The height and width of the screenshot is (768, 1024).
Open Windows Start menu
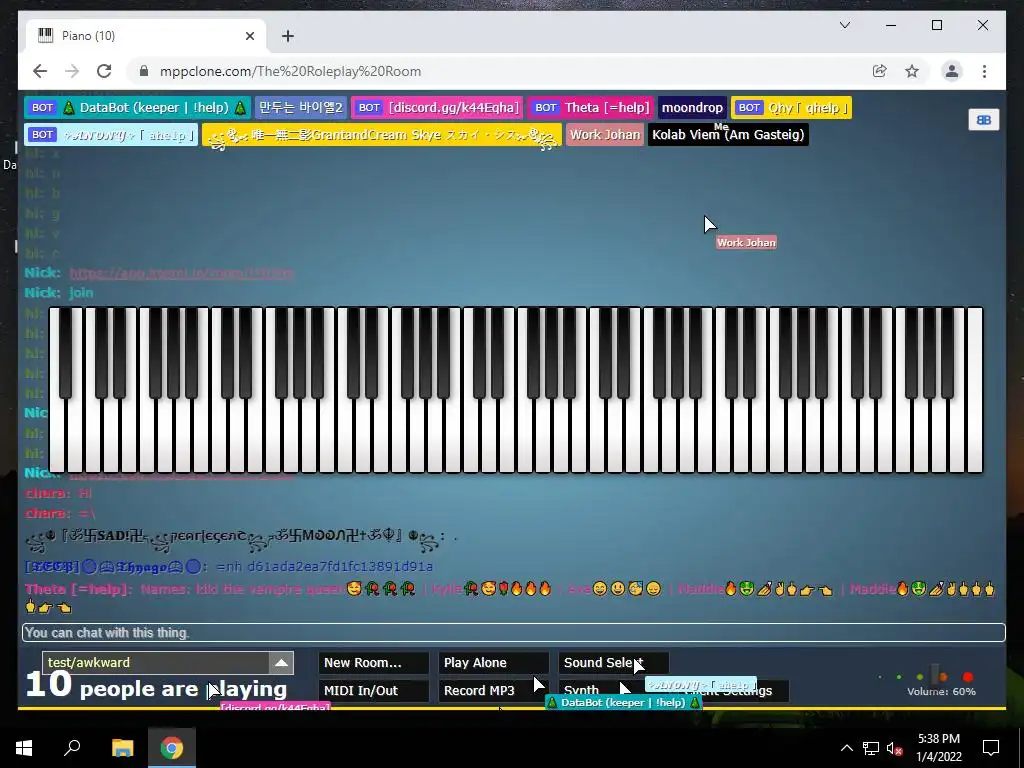pyautogui.click(x=24, y=748)
